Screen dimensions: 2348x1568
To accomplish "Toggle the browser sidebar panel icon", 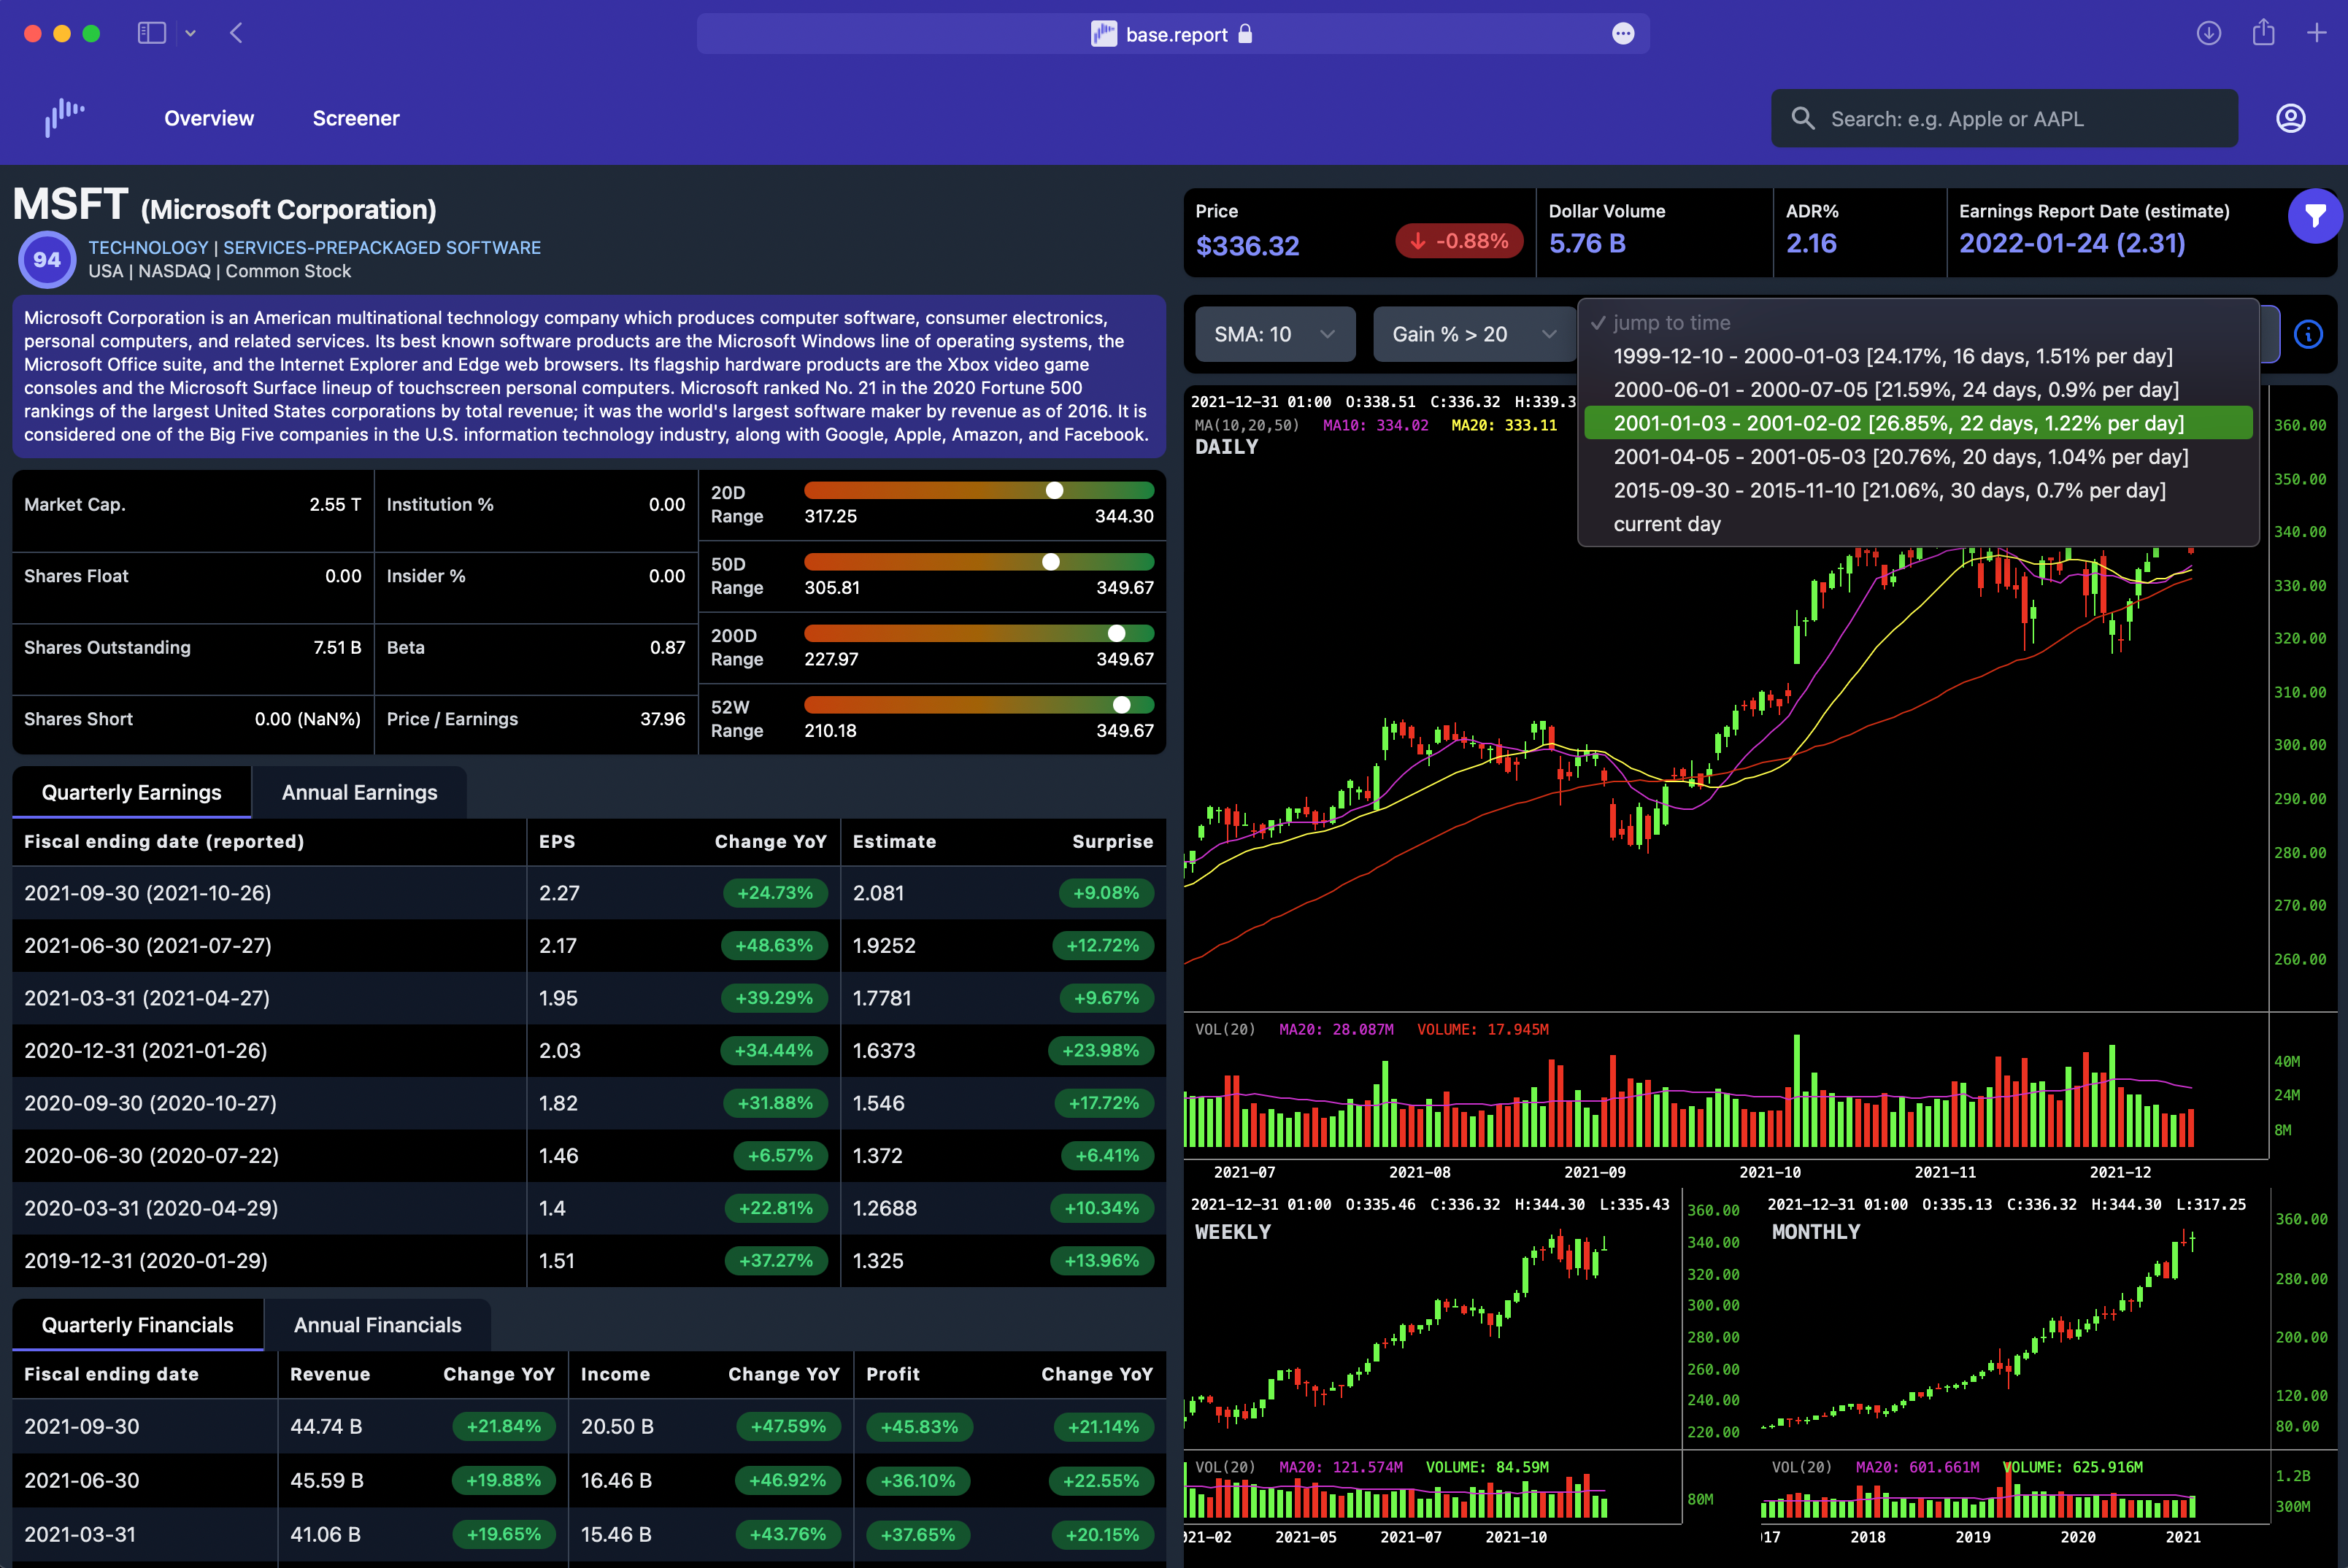I will pos(151,33).
